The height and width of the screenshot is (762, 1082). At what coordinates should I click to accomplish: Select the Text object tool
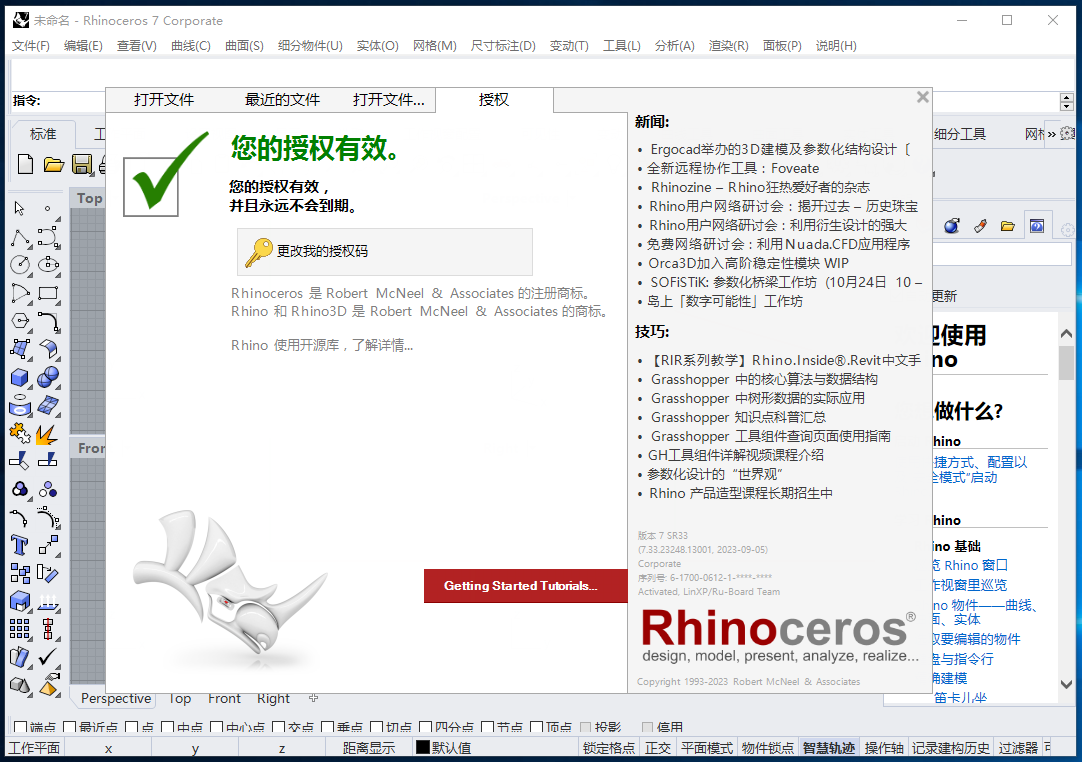(x=20, y=546)
